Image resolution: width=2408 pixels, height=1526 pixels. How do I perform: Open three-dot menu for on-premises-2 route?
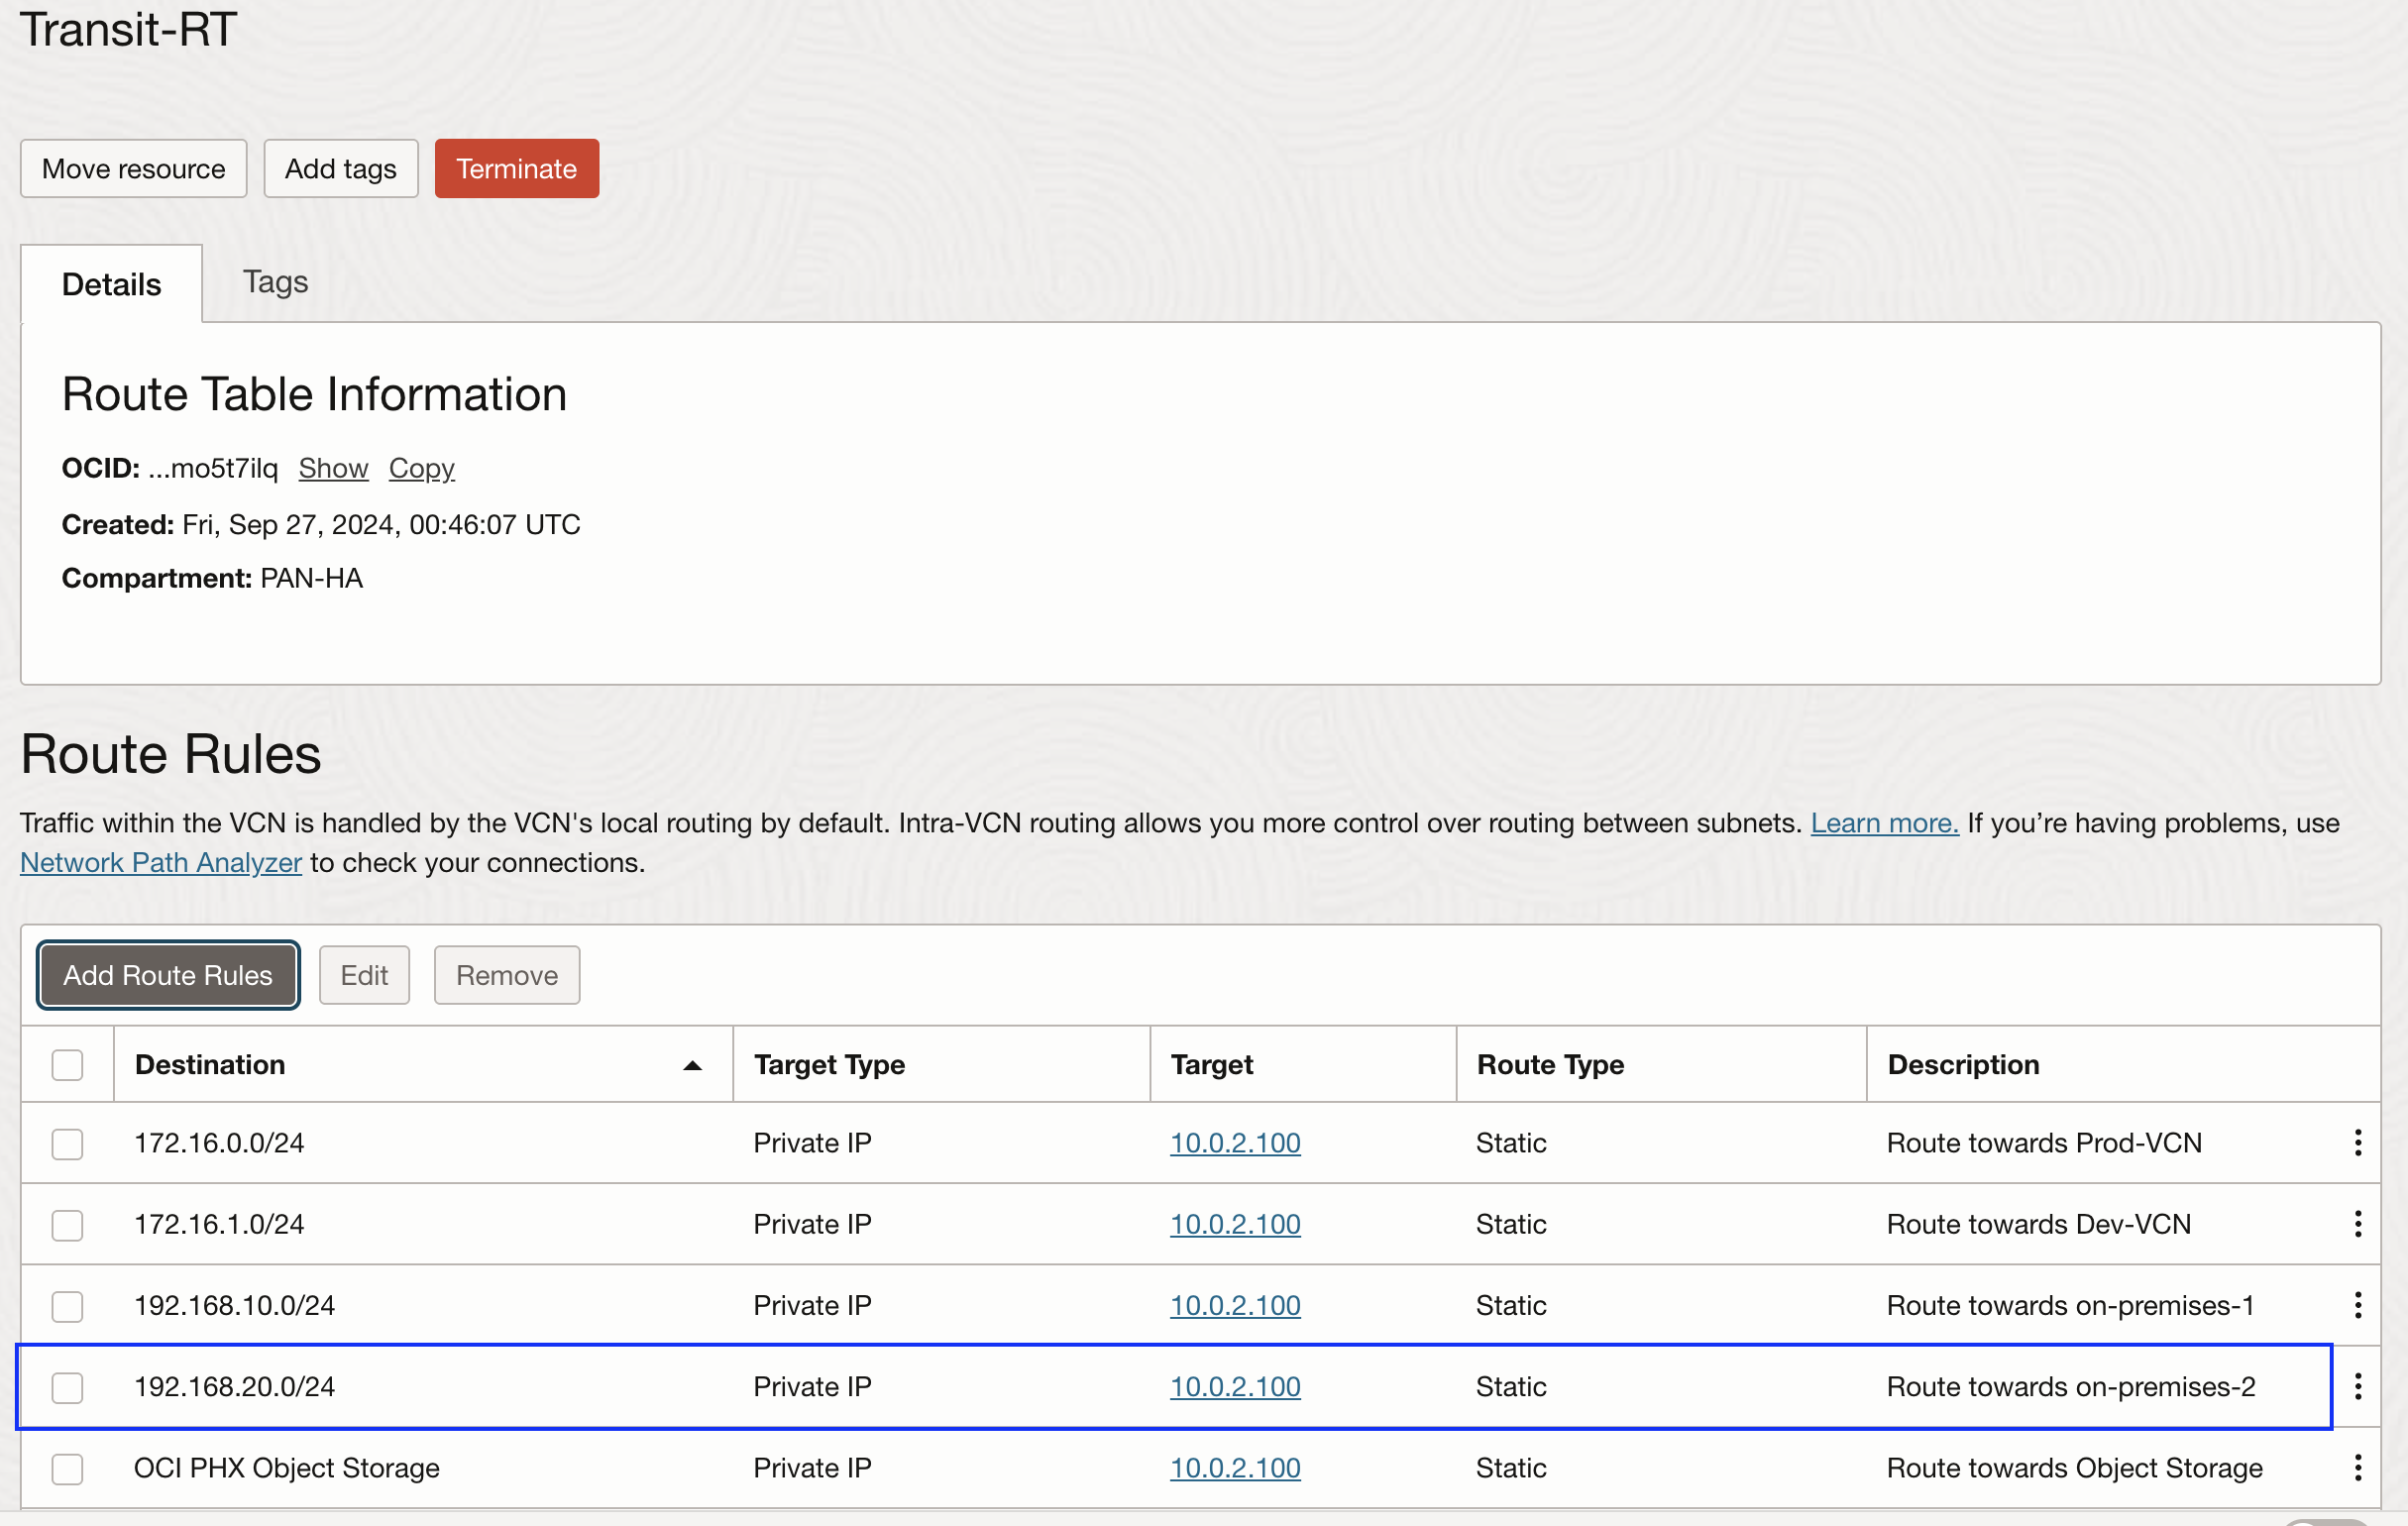point(2357,1386)
